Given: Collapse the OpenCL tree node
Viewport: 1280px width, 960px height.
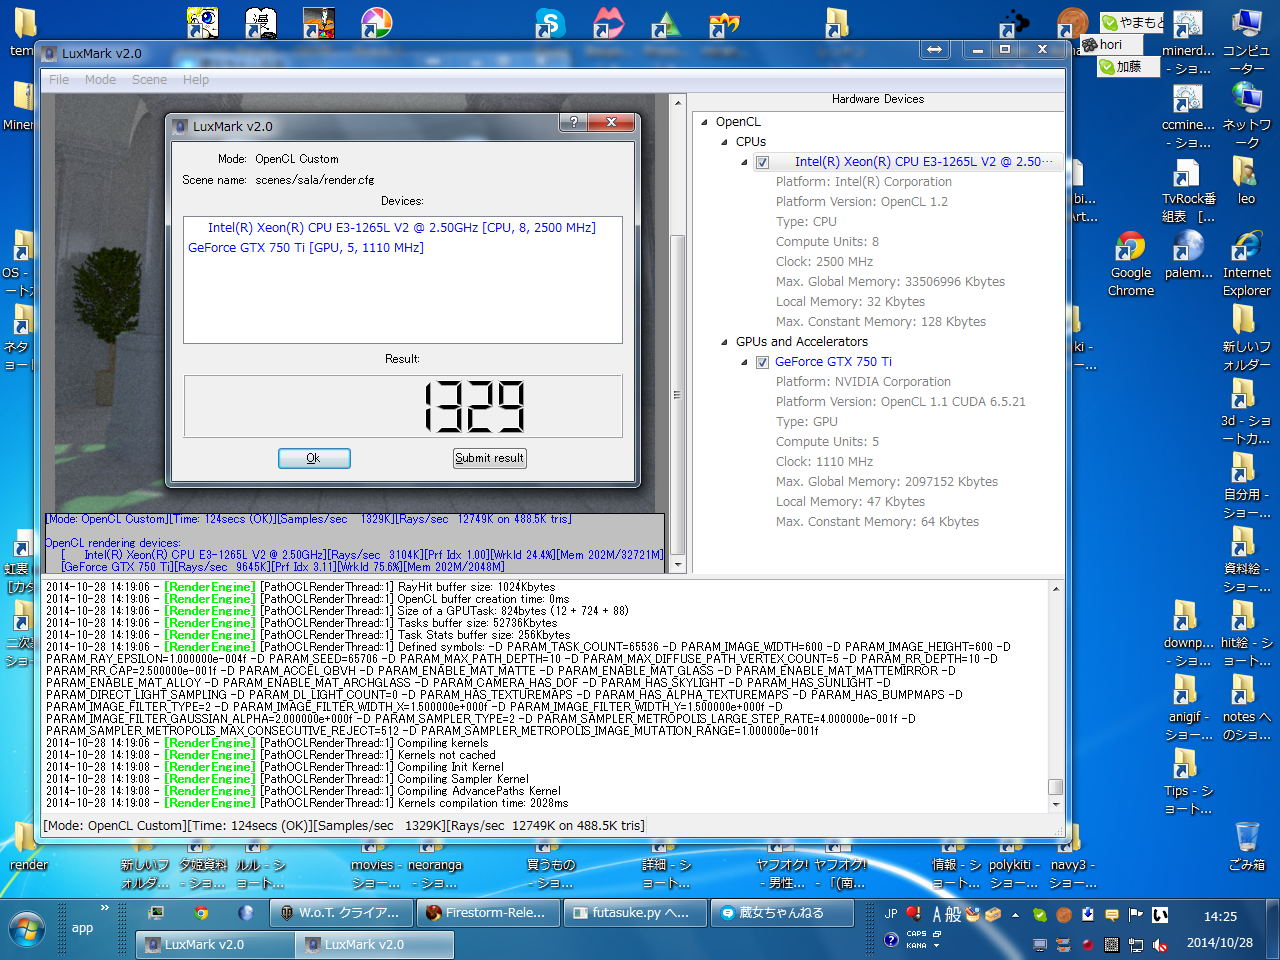Looking at the screenshot, I should (x=704, y=122).
